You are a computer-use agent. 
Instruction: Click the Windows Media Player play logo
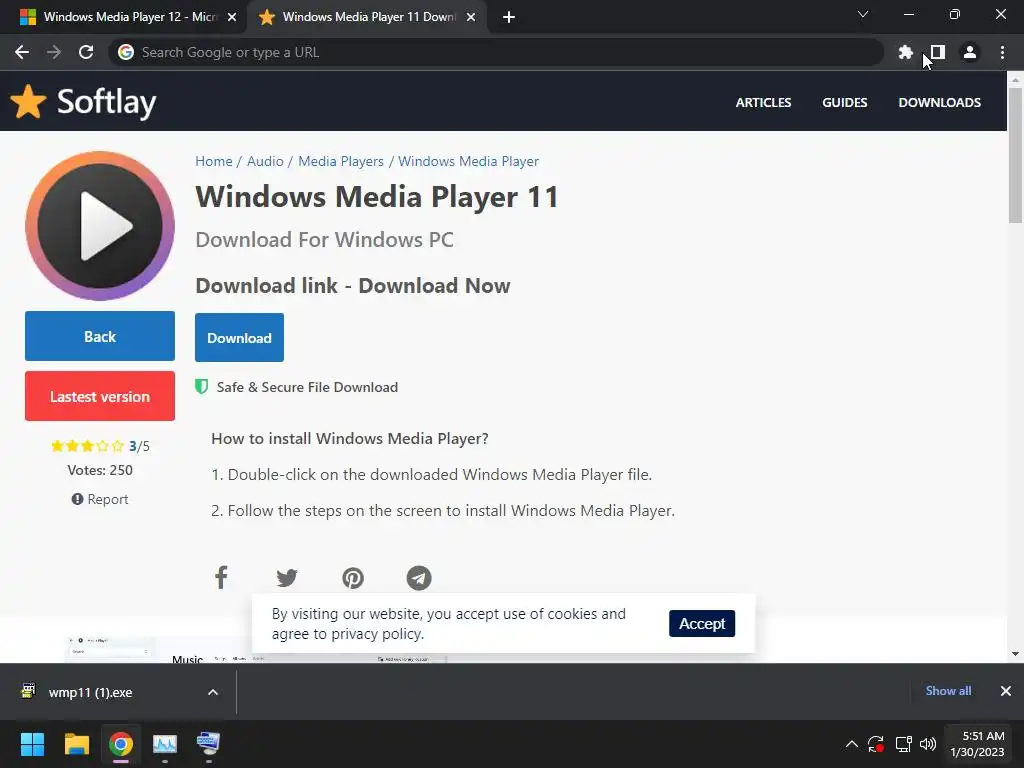pyautogui.click(x=100, y=226)
